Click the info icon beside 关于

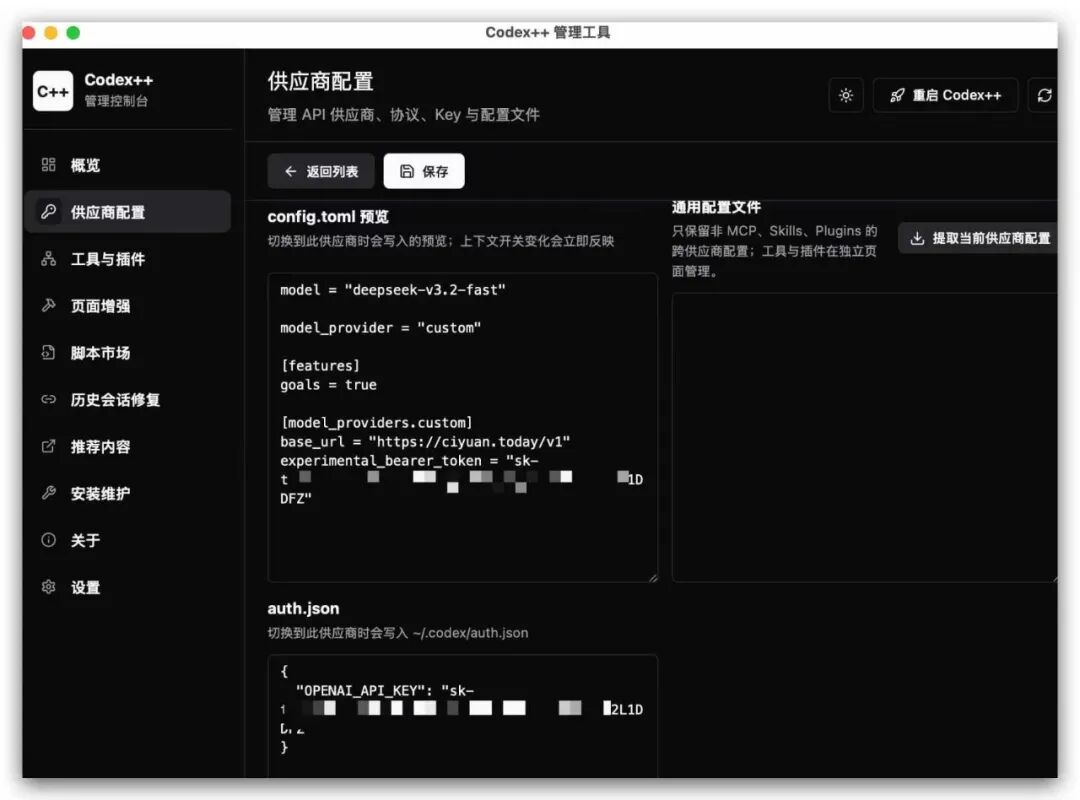click(x=48, y=540)
